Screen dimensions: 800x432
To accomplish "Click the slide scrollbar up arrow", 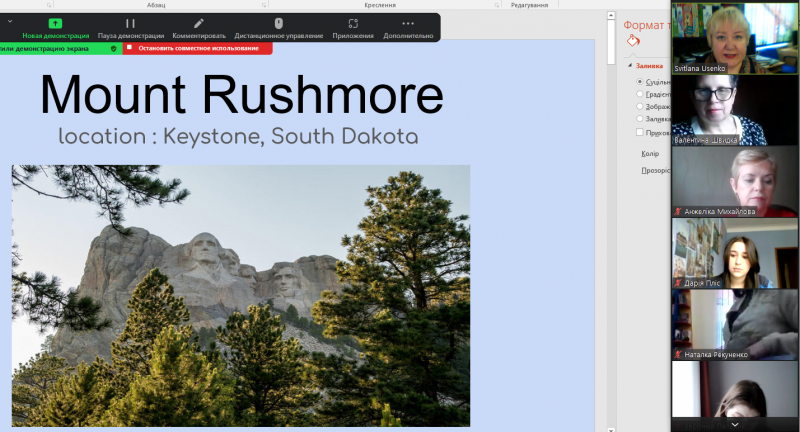I will pyautogui.click(x=611, y=15).
